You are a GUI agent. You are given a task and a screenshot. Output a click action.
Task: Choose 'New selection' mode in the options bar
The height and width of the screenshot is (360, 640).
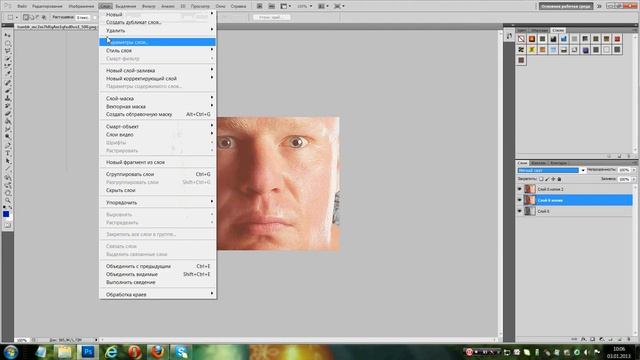point(26,17)
